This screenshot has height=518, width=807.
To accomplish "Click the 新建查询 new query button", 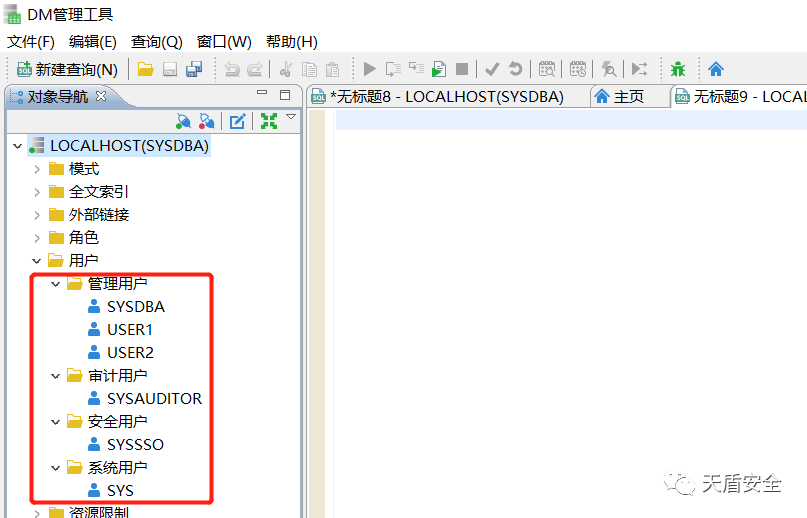I will (x=67, y=69).
